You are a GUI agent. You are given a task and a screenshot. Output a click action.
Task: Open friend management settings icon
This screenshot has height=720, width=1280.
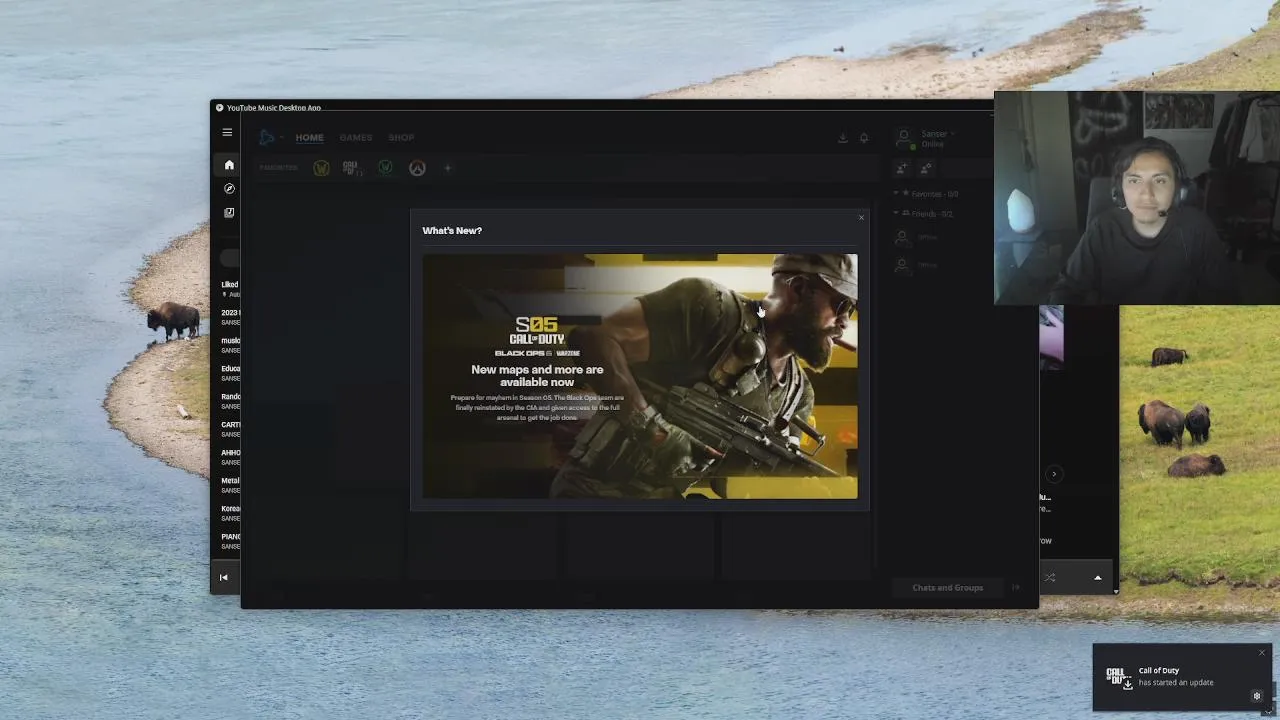point(926,168)
